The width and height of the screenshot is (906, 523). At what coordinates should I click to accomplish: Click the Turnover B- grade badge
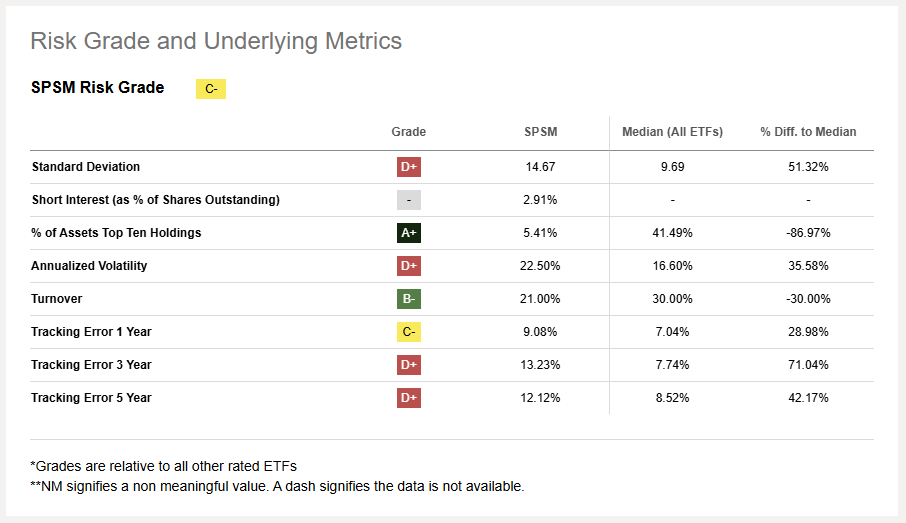408,299
